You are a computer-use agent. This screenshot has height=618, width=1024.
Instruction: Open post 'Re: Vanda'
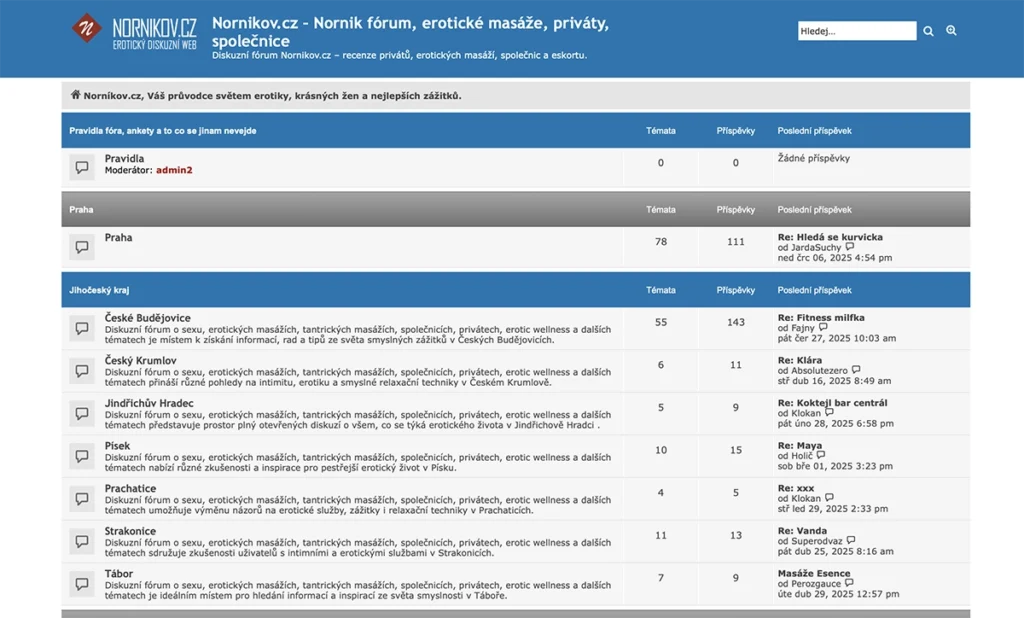click(802, 530)
